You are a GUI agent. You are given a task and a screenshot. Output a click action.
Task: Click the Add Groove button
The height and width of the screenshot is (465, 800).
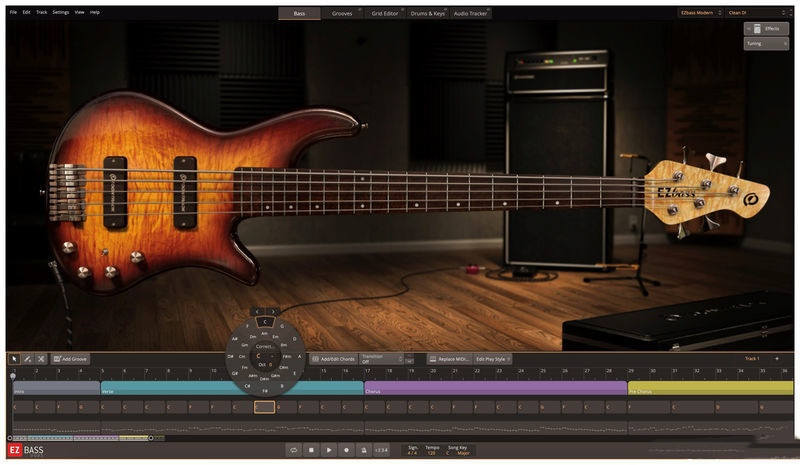tap(70, 359)
